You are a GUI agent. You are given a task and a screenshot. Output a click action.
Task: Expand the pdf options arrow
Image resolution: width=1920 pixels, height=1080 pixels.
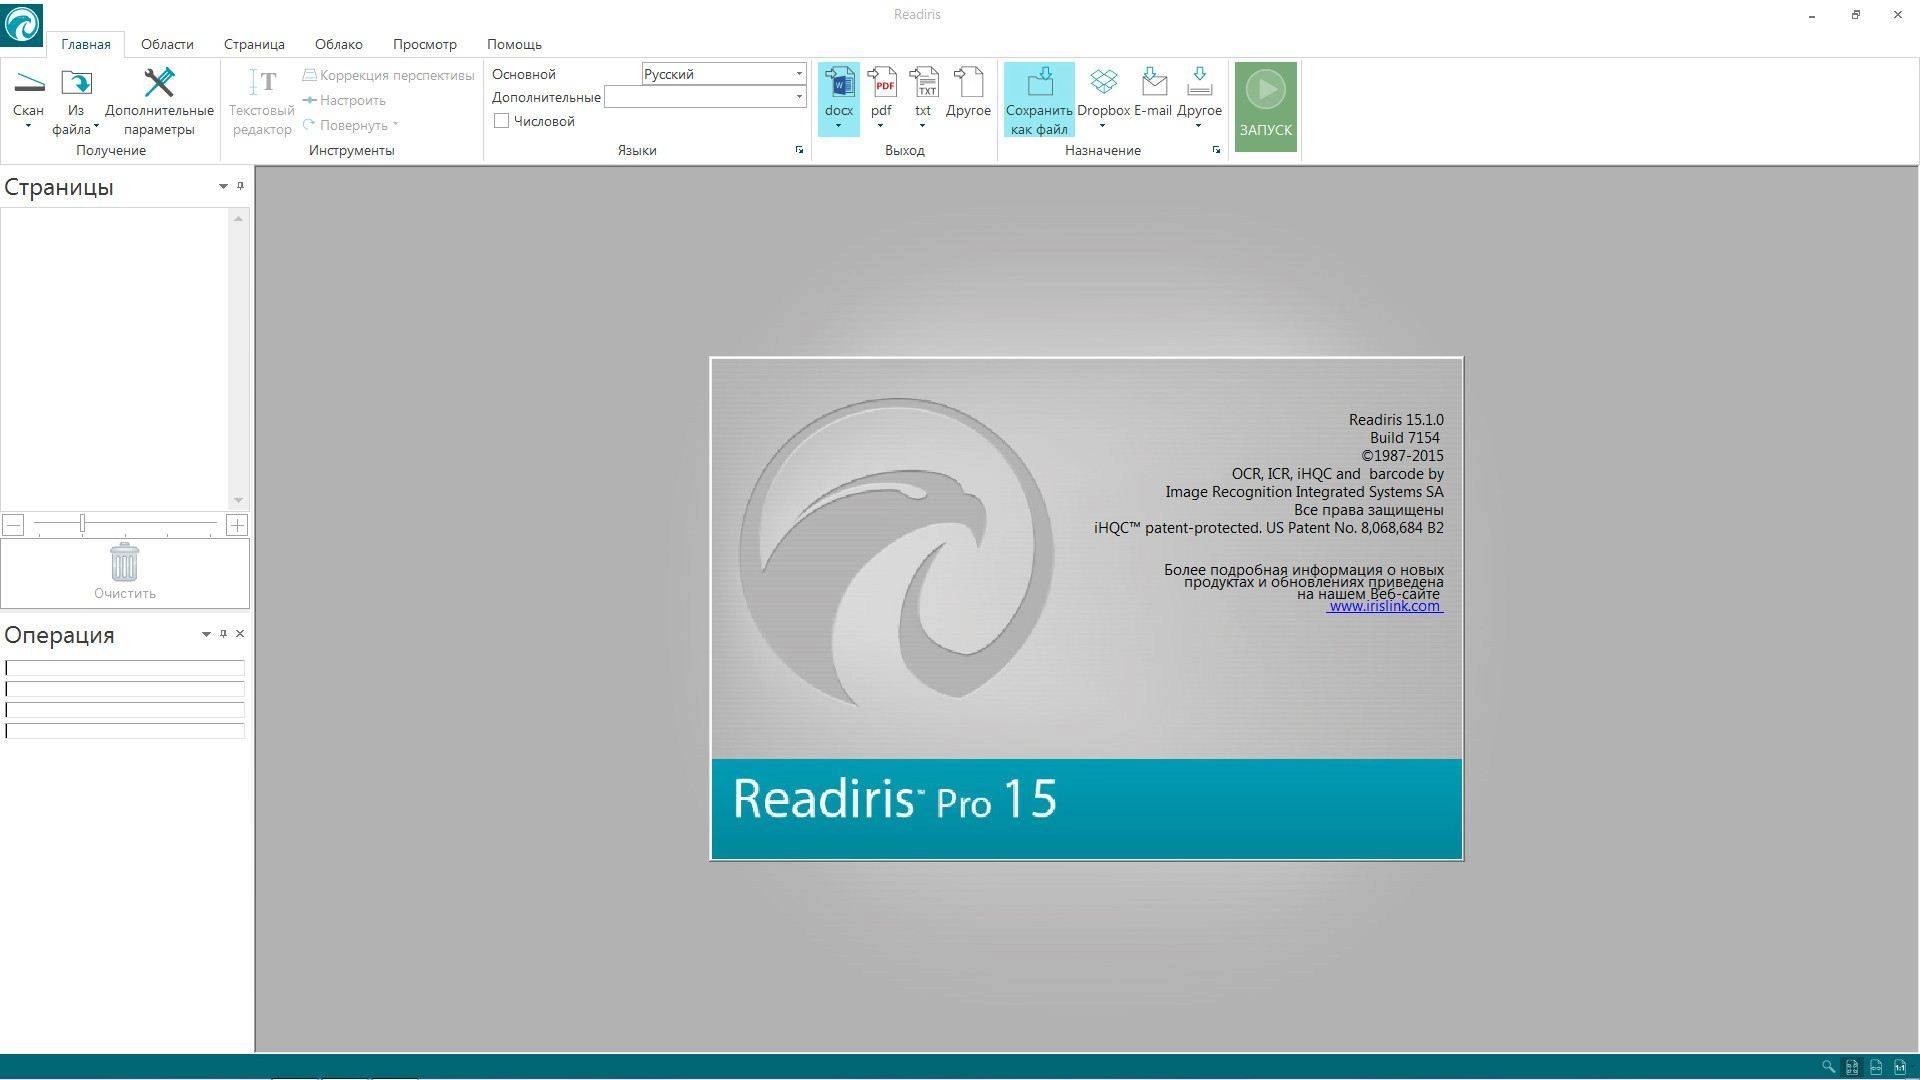tap(880, 126)
